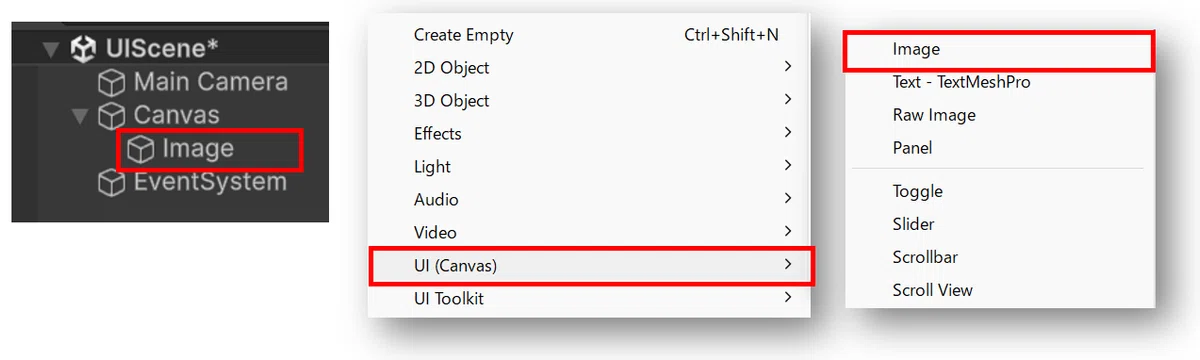Screen dimensions: 1200x360
Task: Click the cube icon next to Main Camera
Action: [x=111, y=83]
